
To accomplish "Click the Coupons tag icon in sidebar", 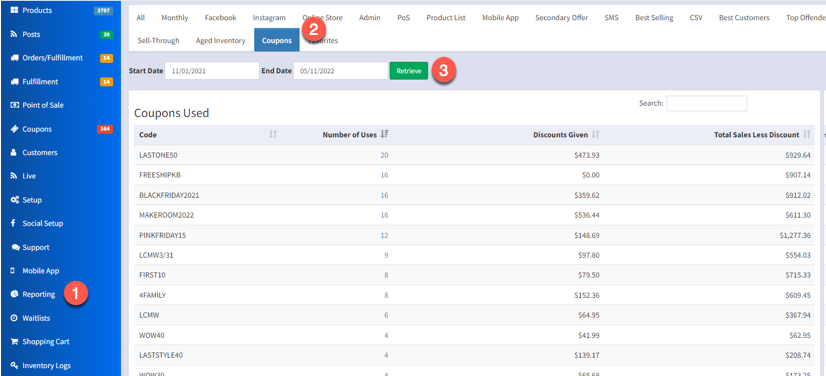I will pyautogui.click(x=14, y=129).
